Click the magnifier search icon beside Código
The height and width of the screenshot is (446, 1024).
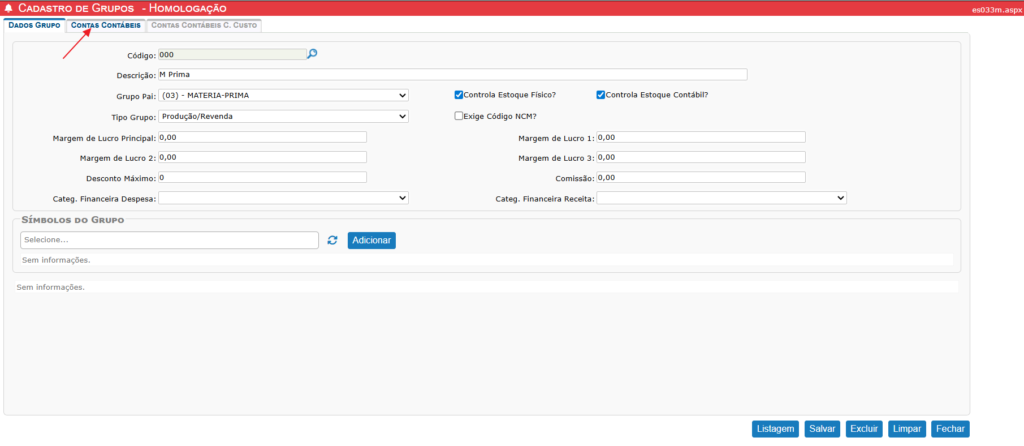[312, 54]
